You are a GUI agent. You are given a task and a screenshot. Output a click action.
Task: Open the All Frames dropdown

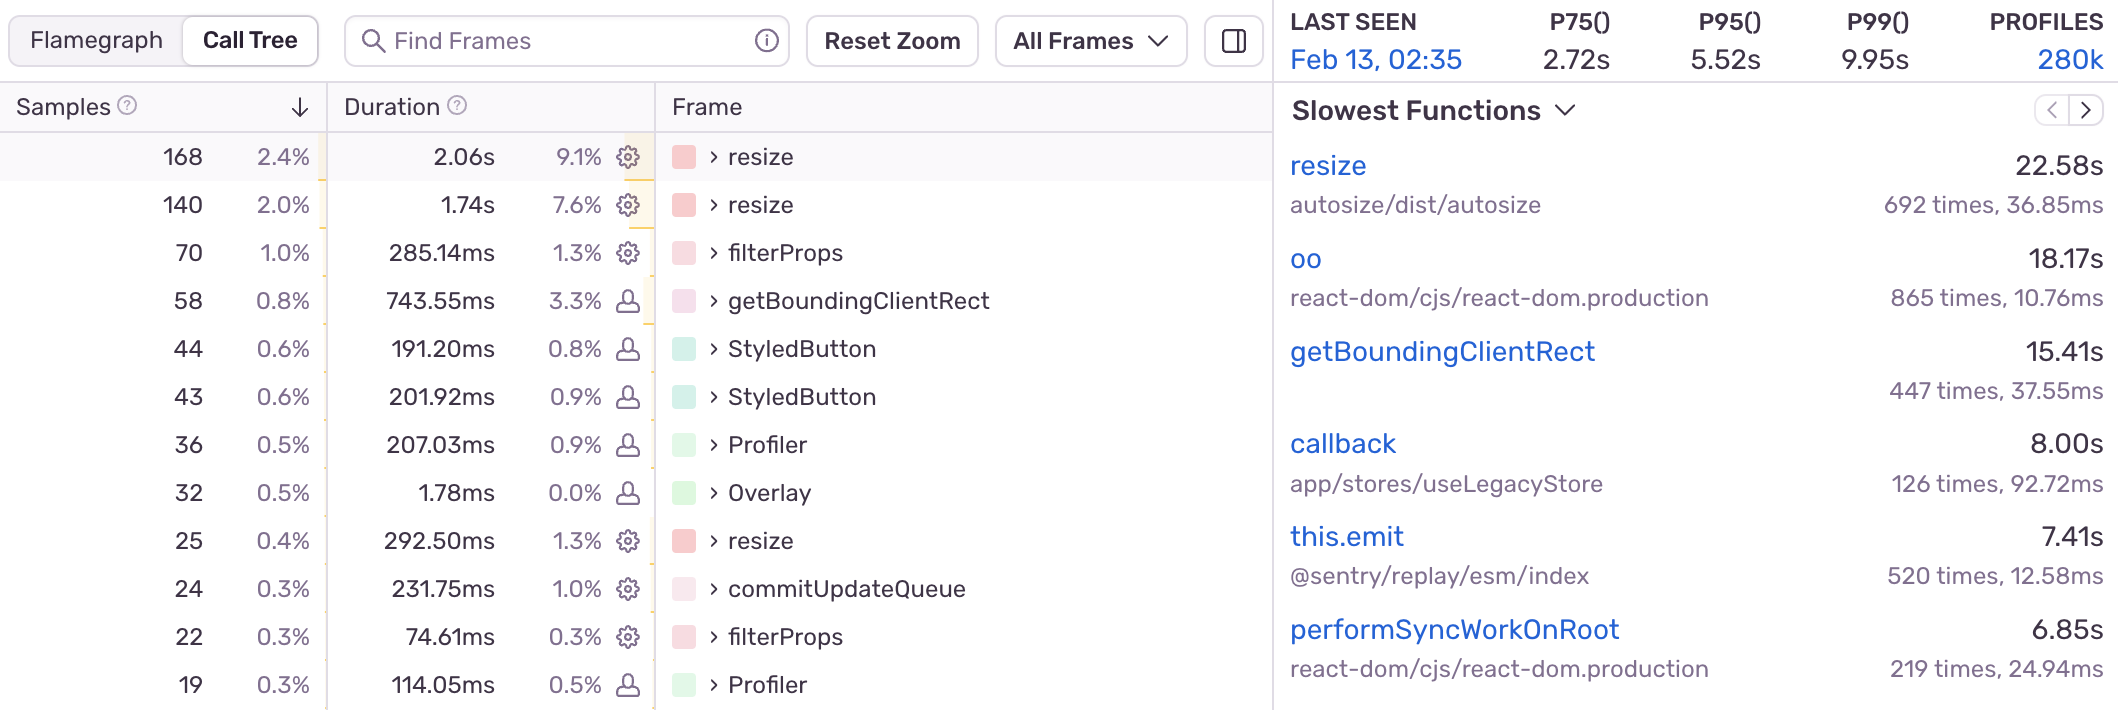(1091, 41)
